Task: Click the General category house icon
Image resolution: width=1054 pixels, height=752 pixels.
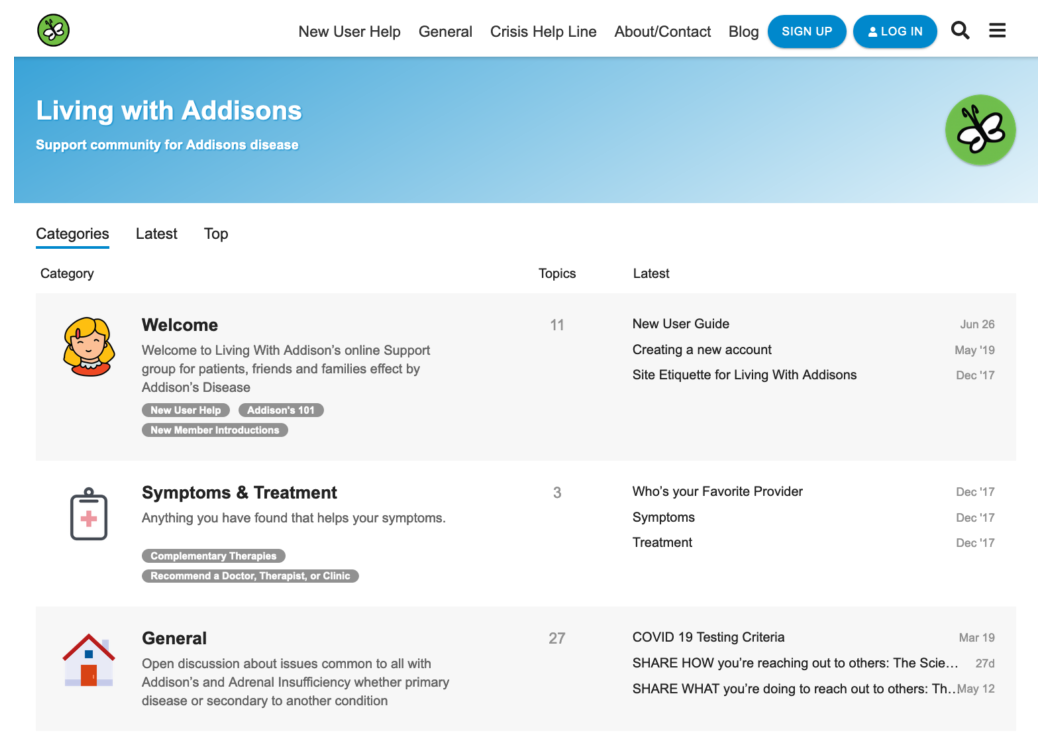Action: pyautogui.click(x=89, y=660)
